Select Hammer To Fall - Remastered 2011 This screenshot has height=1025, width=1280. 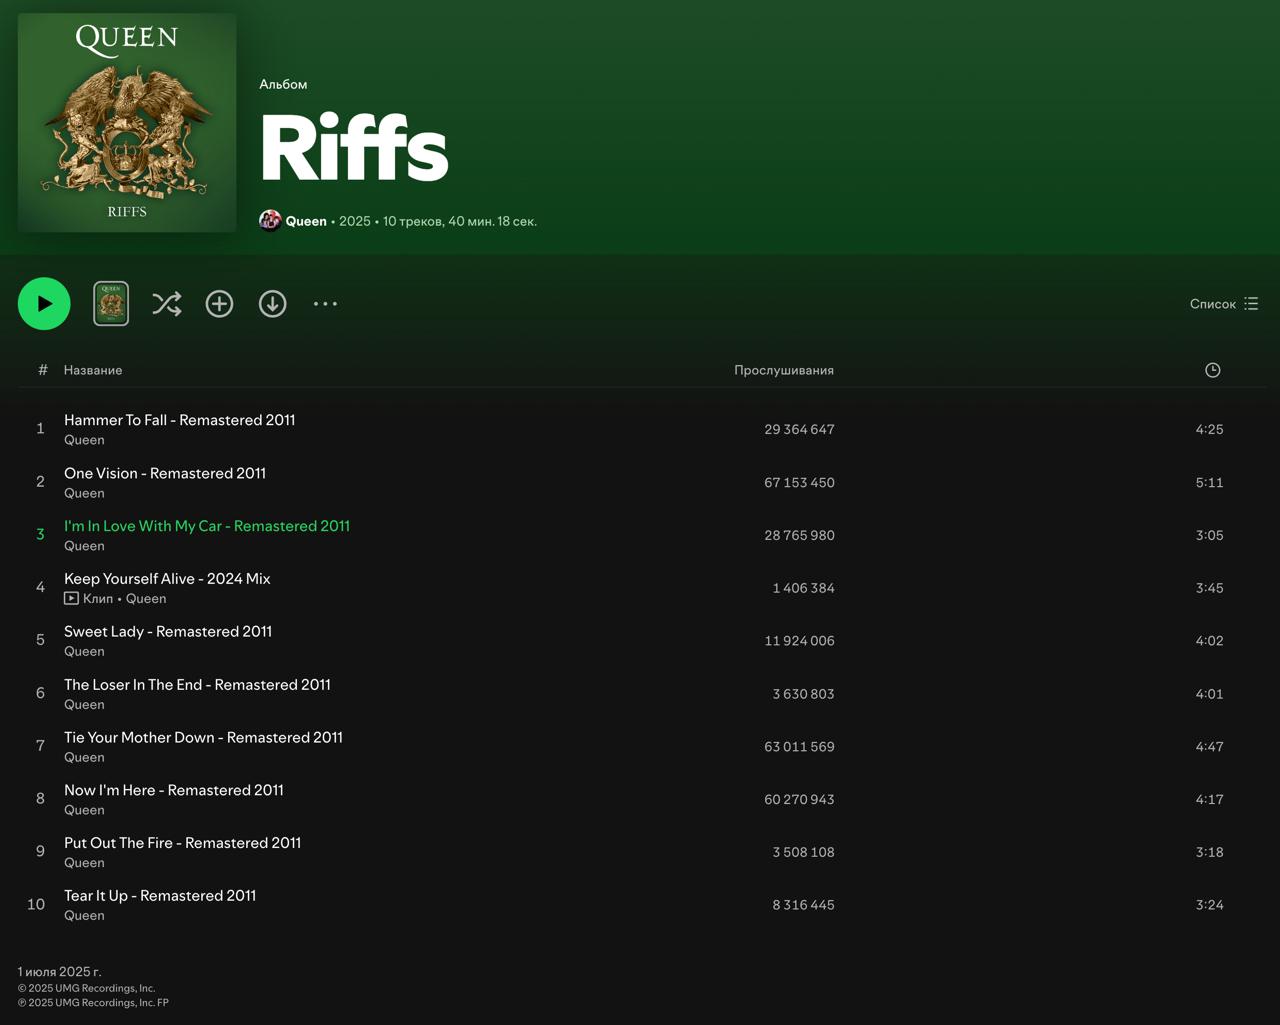coord(180,420)
